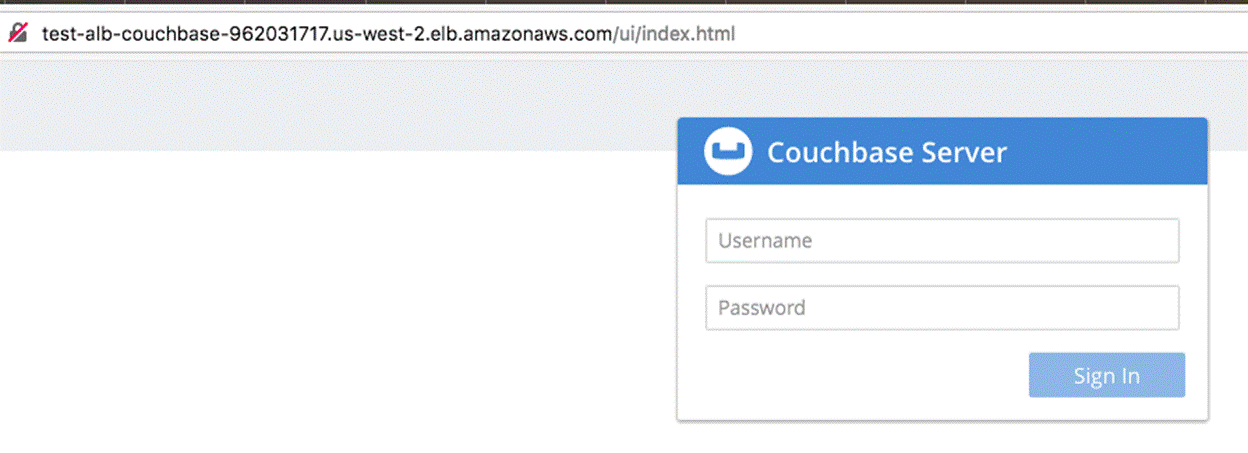Click the "/ui/index.html" path in the URL
Viewport: 1248px width, 453px height.
coord(674,33)
